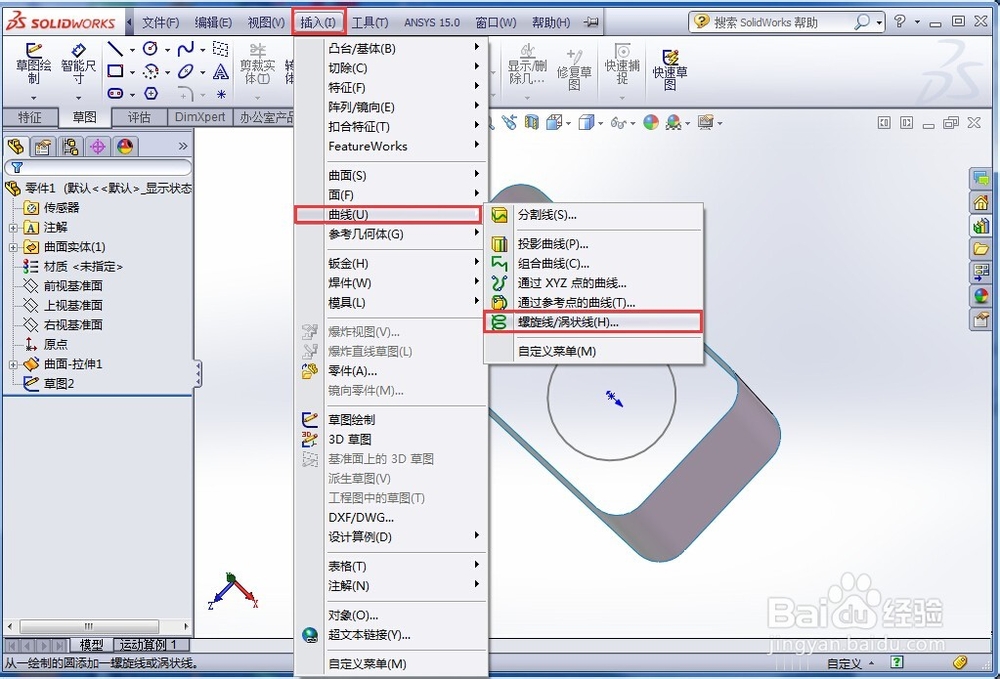Expand more panel tabs with the double chevron

tap(183, 146)
